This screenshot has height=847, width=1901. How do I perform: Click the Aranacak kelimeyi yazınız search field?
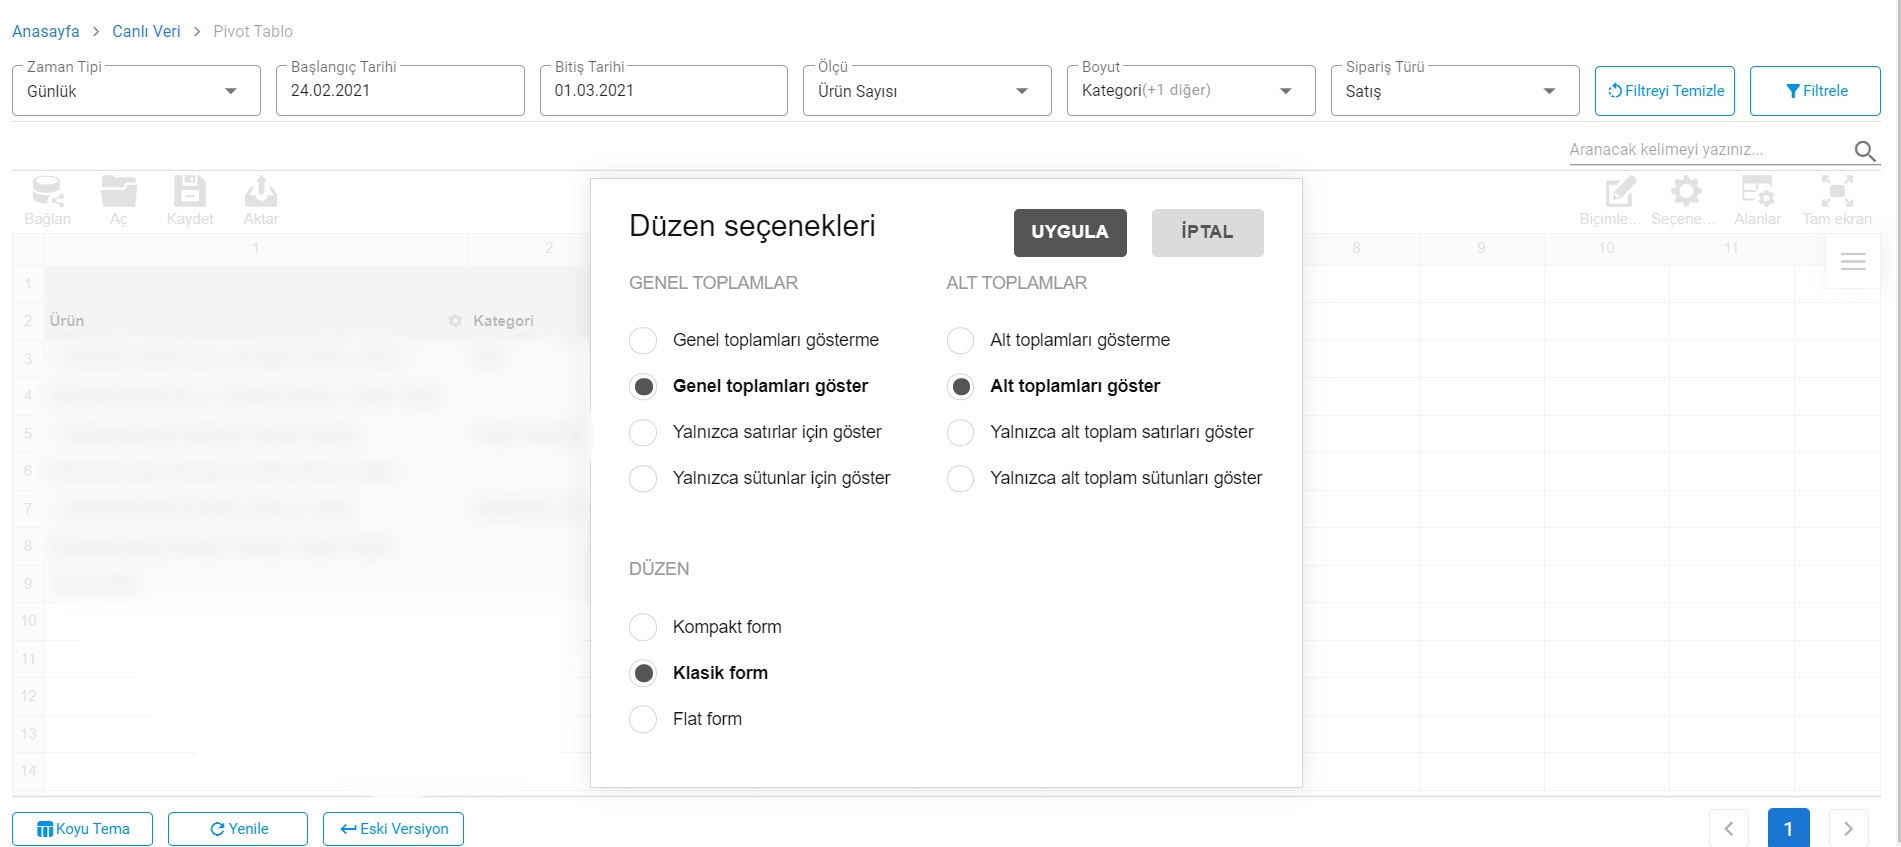point(1710,150)
